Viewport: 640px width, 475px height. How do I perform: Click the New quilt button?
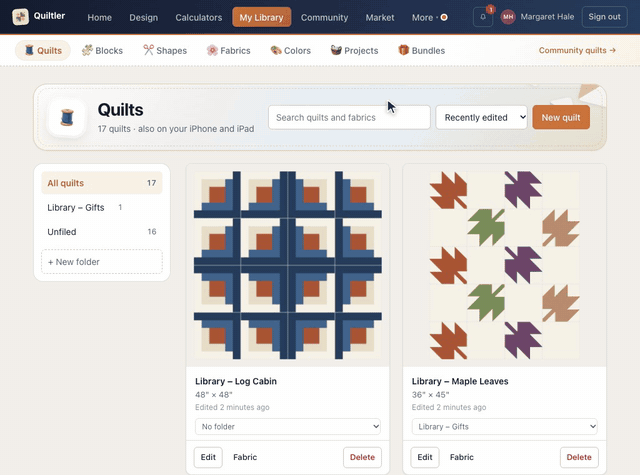pos(561,118)
